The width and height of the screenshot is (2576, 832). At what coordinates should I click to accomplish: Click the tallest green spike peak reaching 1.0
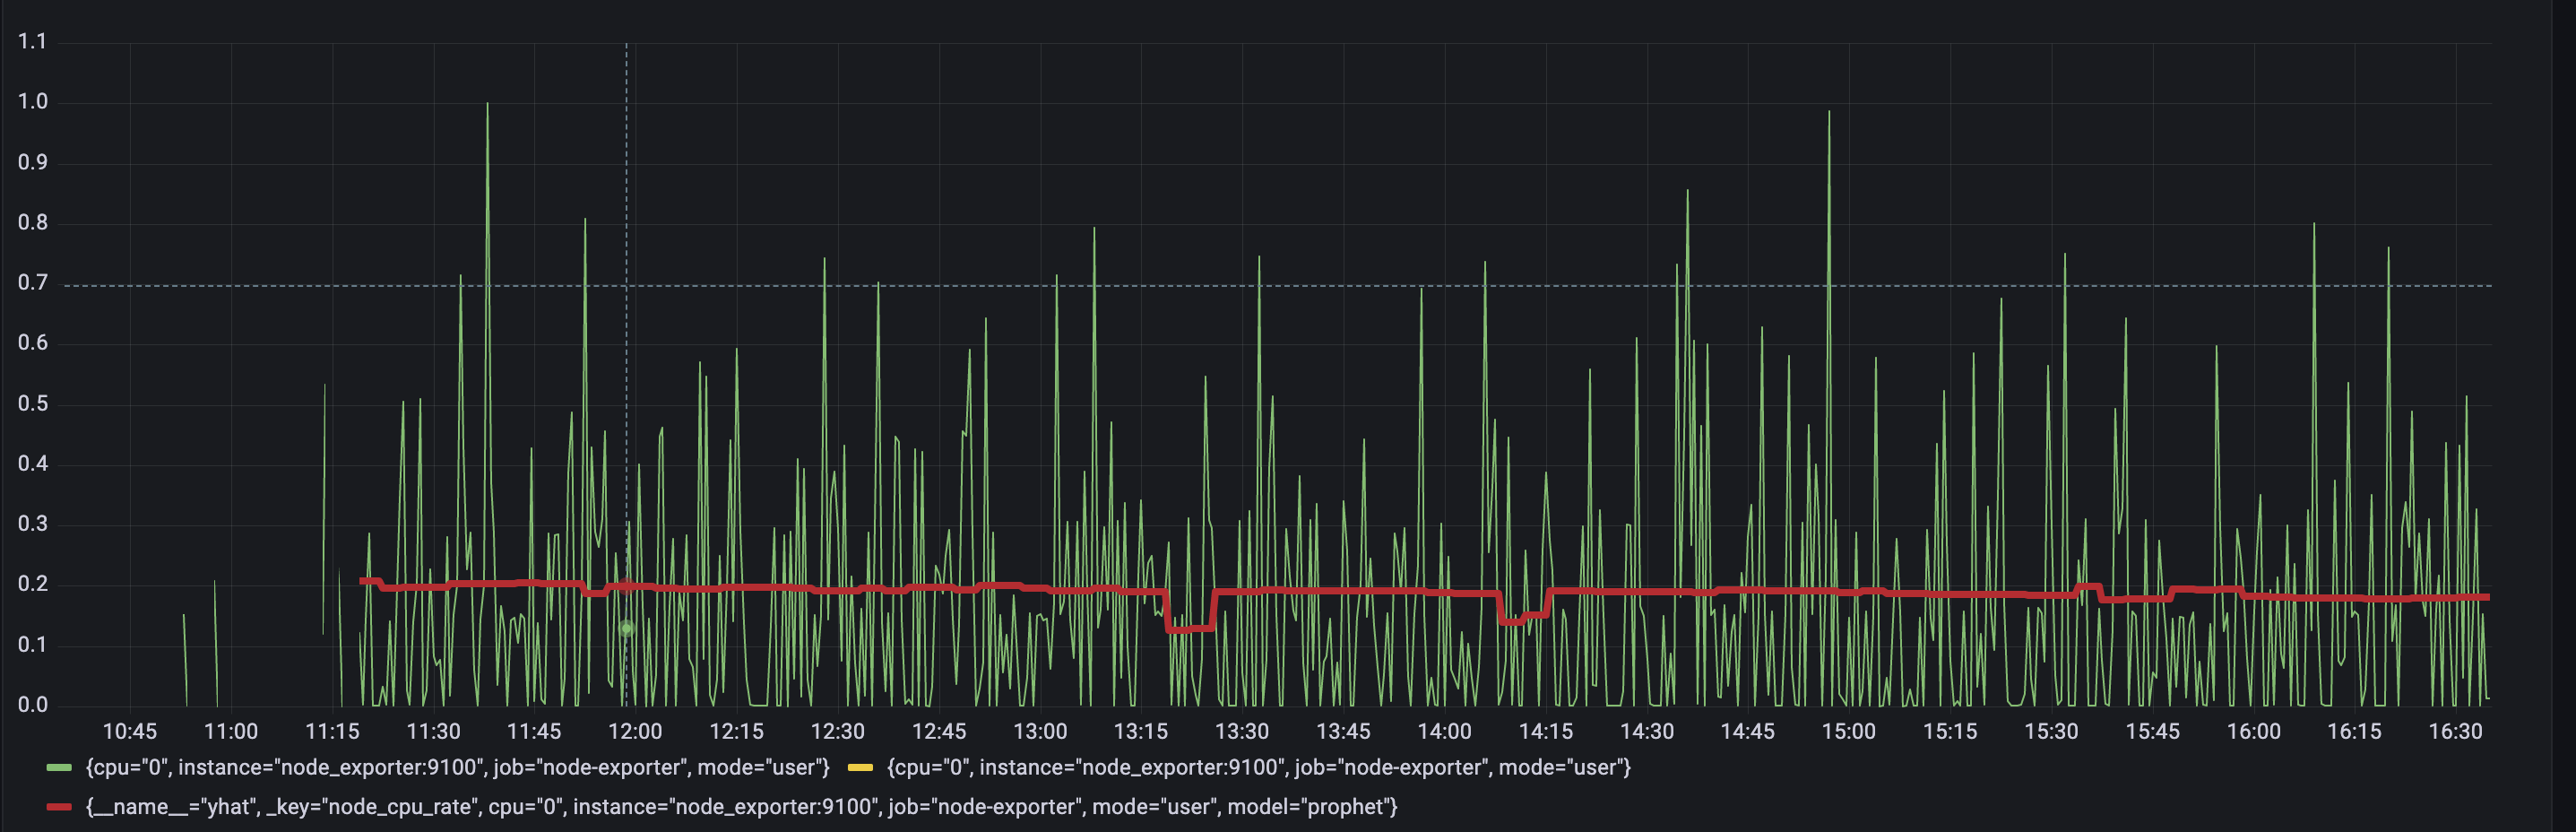(487, 104)
